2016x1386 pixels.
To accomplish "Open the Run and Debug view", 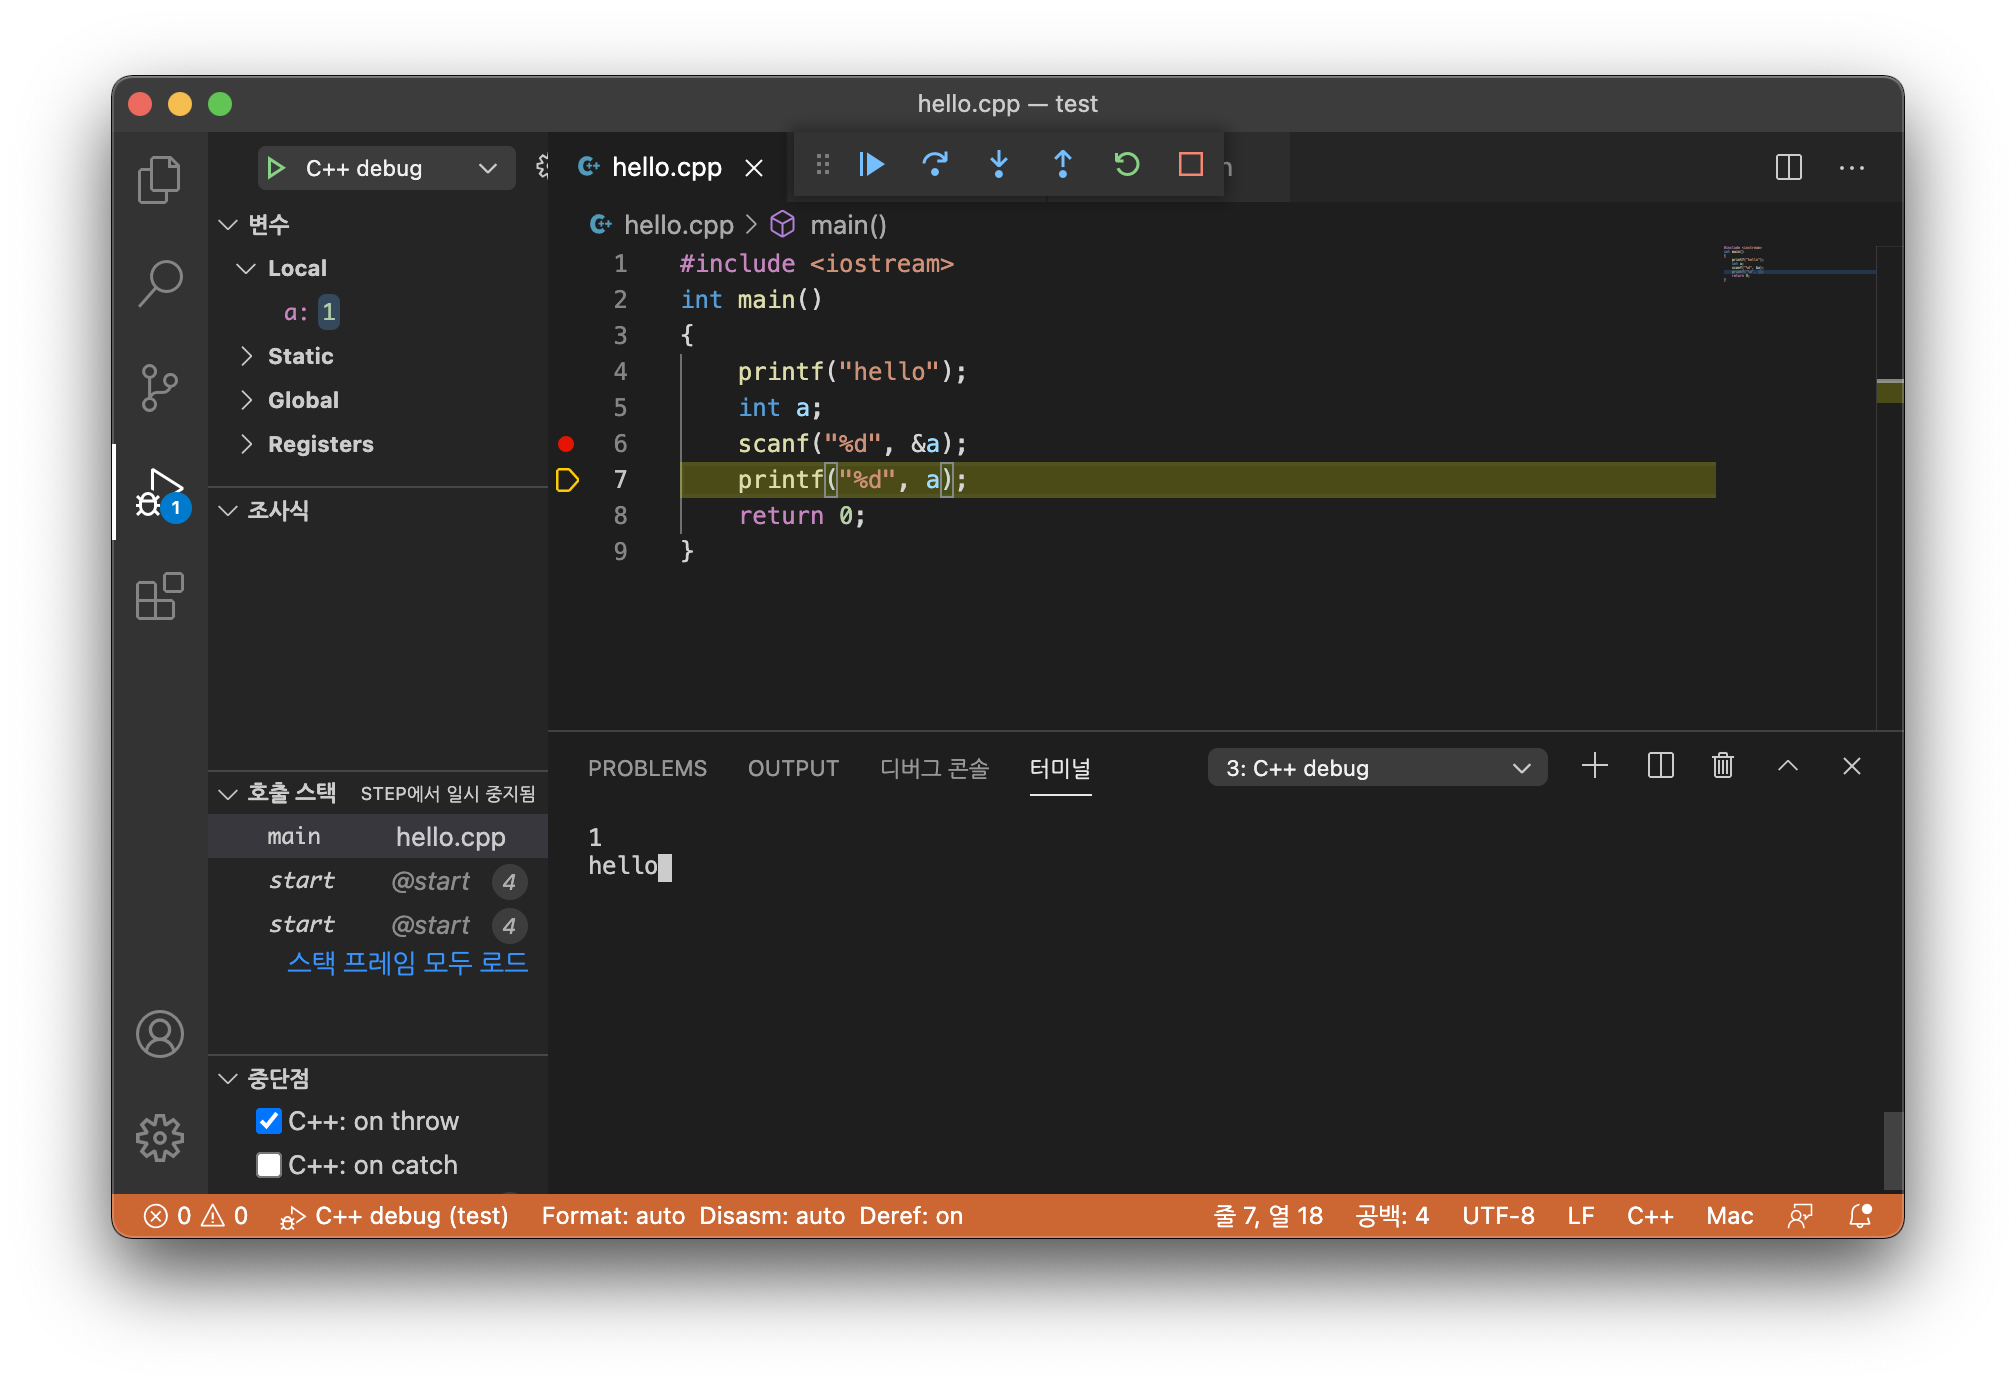I will point(159,492).
